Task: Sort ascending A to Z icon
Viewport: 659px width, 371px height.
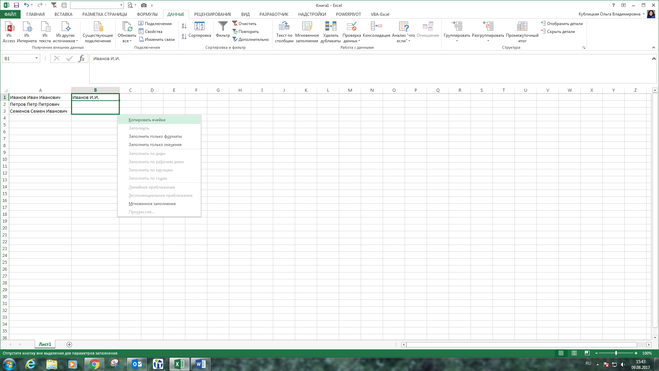Action: [x=184, y=26]
